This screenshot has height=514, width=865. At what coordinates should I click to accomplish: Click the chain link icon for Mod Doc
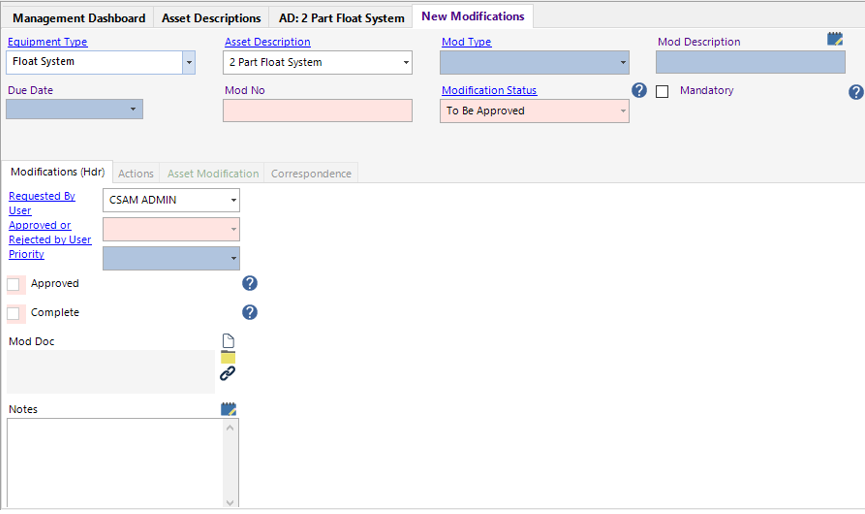click(228, 373)
